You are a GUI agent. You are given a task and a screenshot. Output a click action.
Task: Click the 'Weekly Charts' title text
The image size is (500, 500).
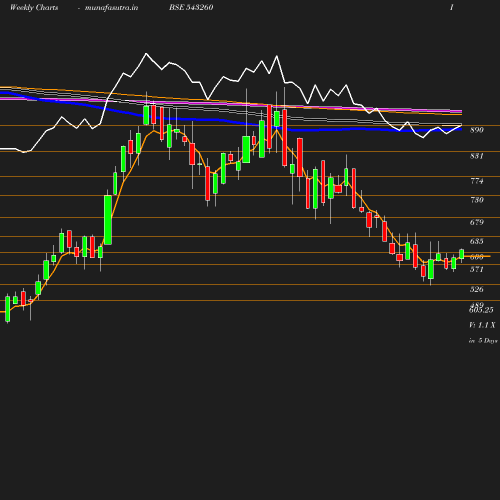(34, 8)
